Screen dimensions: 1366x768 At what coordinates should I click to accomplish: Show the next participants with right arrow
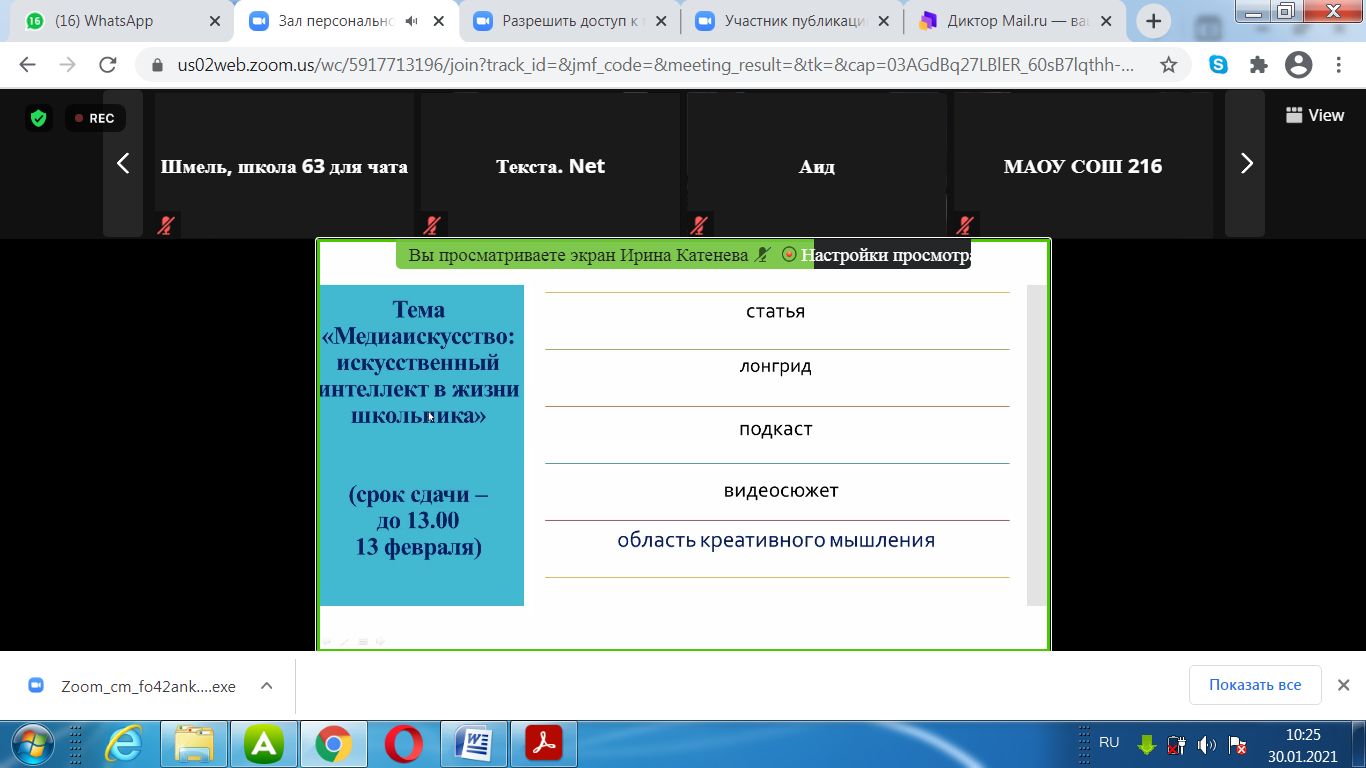pyautogui.click(x=1246, y=164)
